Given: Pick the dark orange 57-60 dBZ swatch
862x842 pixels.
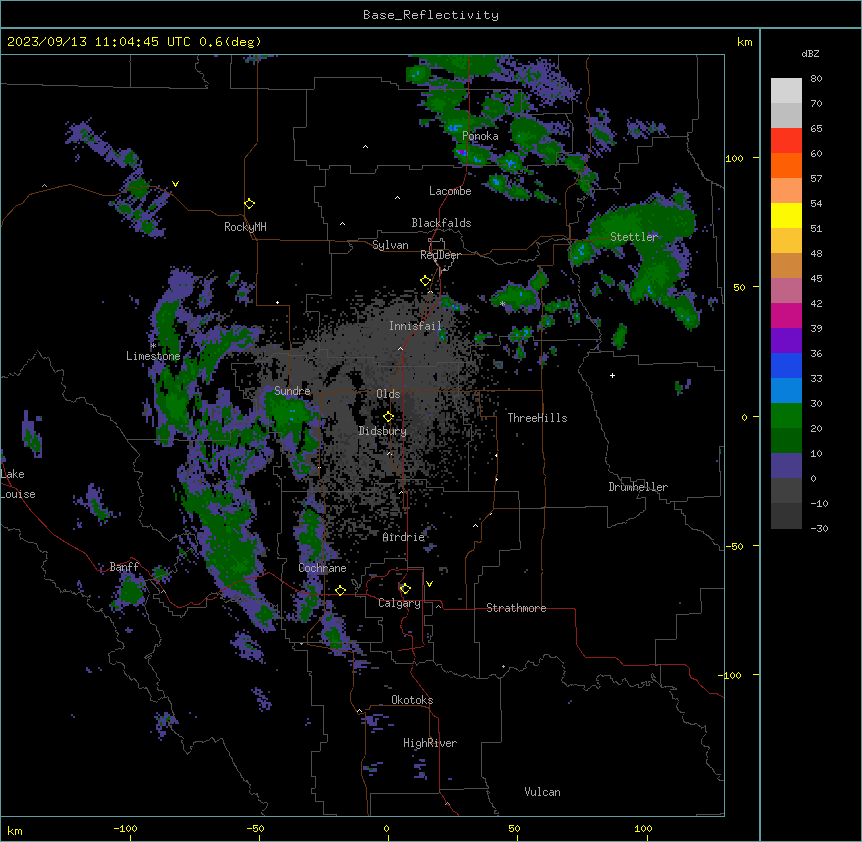Looking at the screenshot, I should [x=786, y=165].
